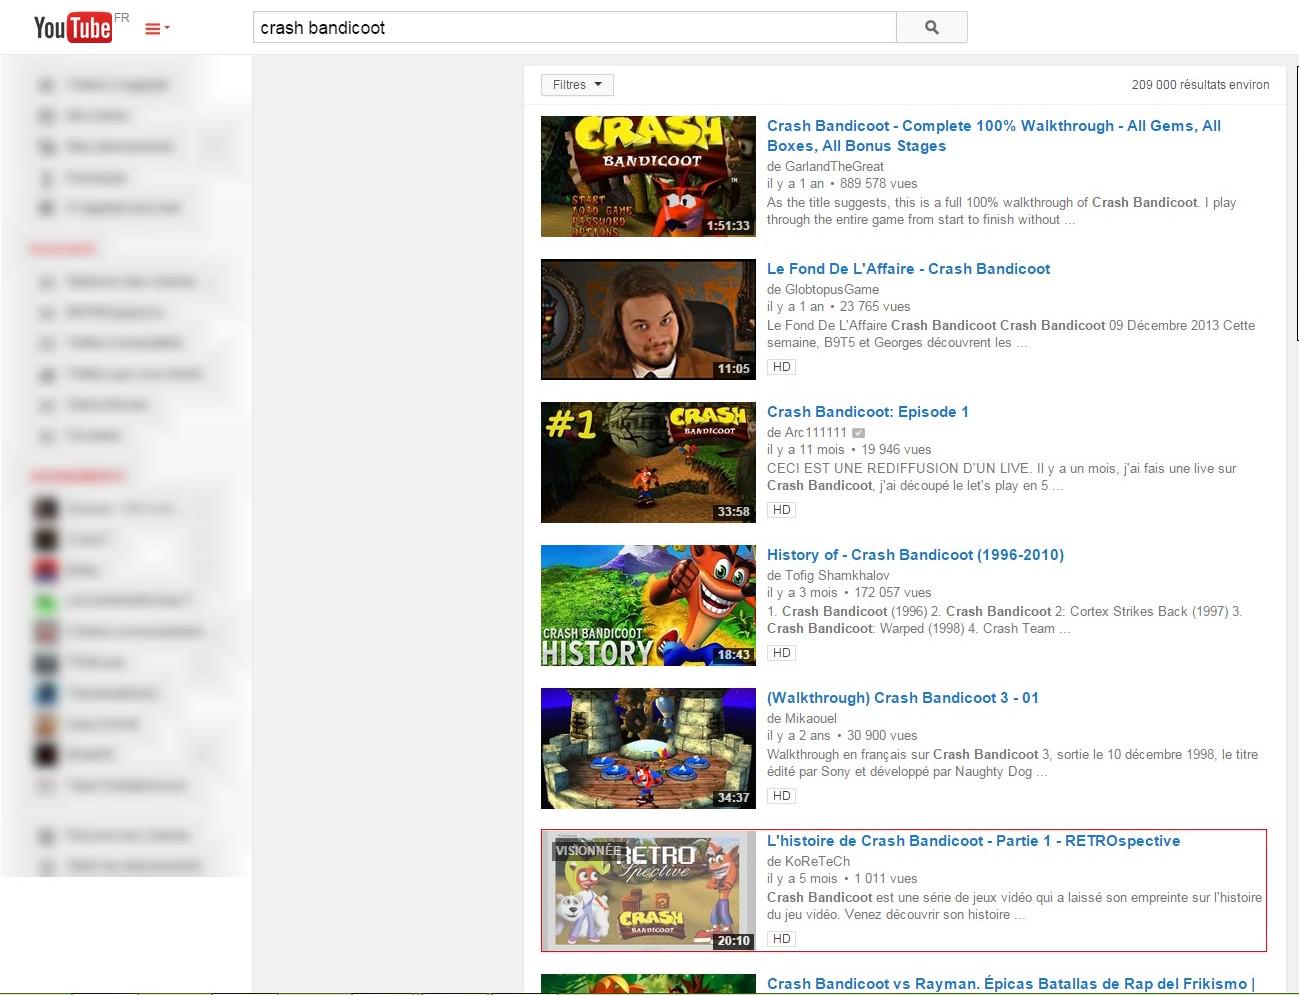Image resolution: width=1299 pixels, height=995 pixels.
Task: Open History of - Crash Bandicoot (1996-2010) title
Action: (x=915, y=555)
